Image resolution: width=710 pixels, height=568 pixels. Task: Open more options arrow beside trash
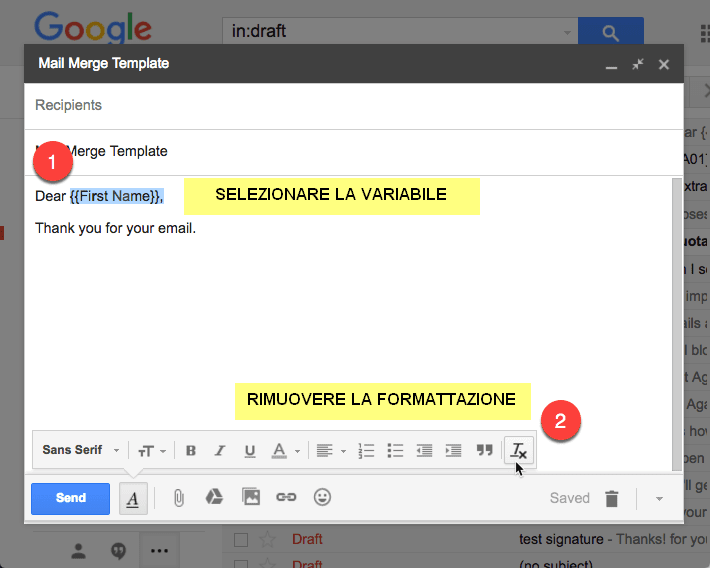[x=659, y=499]
